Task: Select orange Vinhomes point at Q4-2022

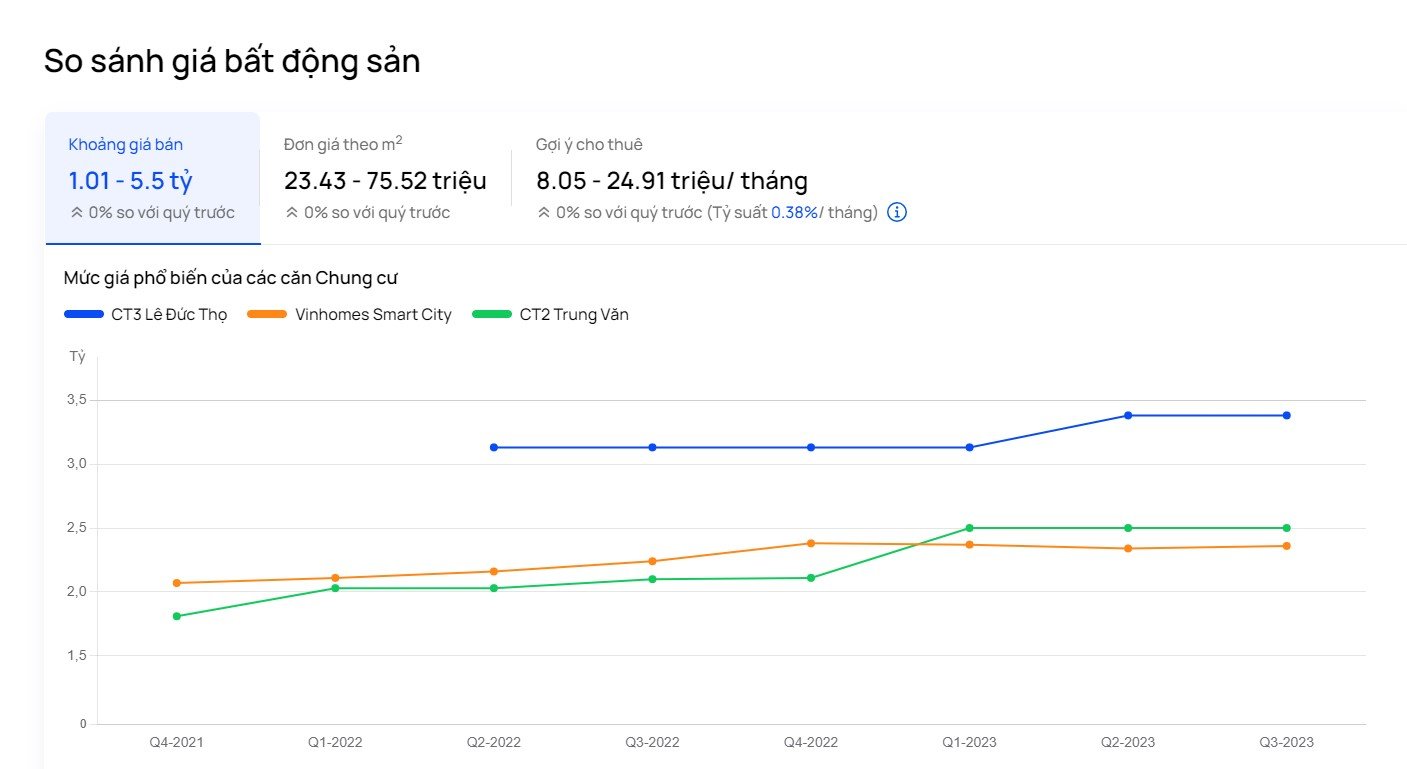Action: [x=811, y=543]
